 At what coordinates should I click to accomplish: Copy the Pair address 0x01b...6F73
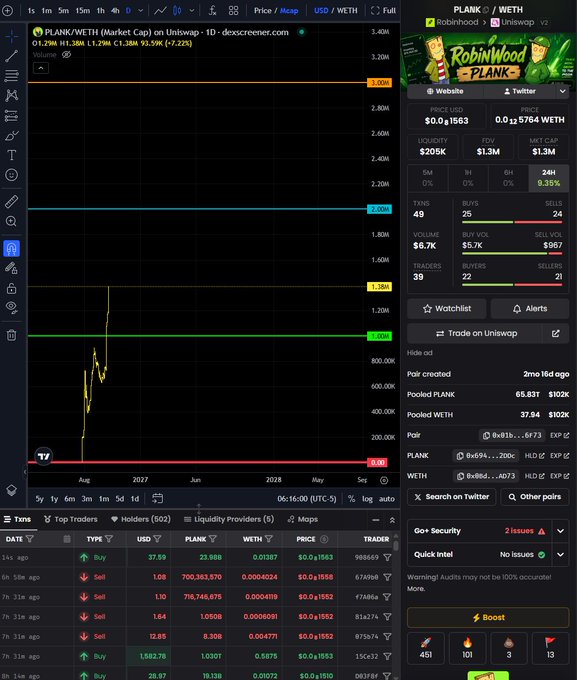512,435
